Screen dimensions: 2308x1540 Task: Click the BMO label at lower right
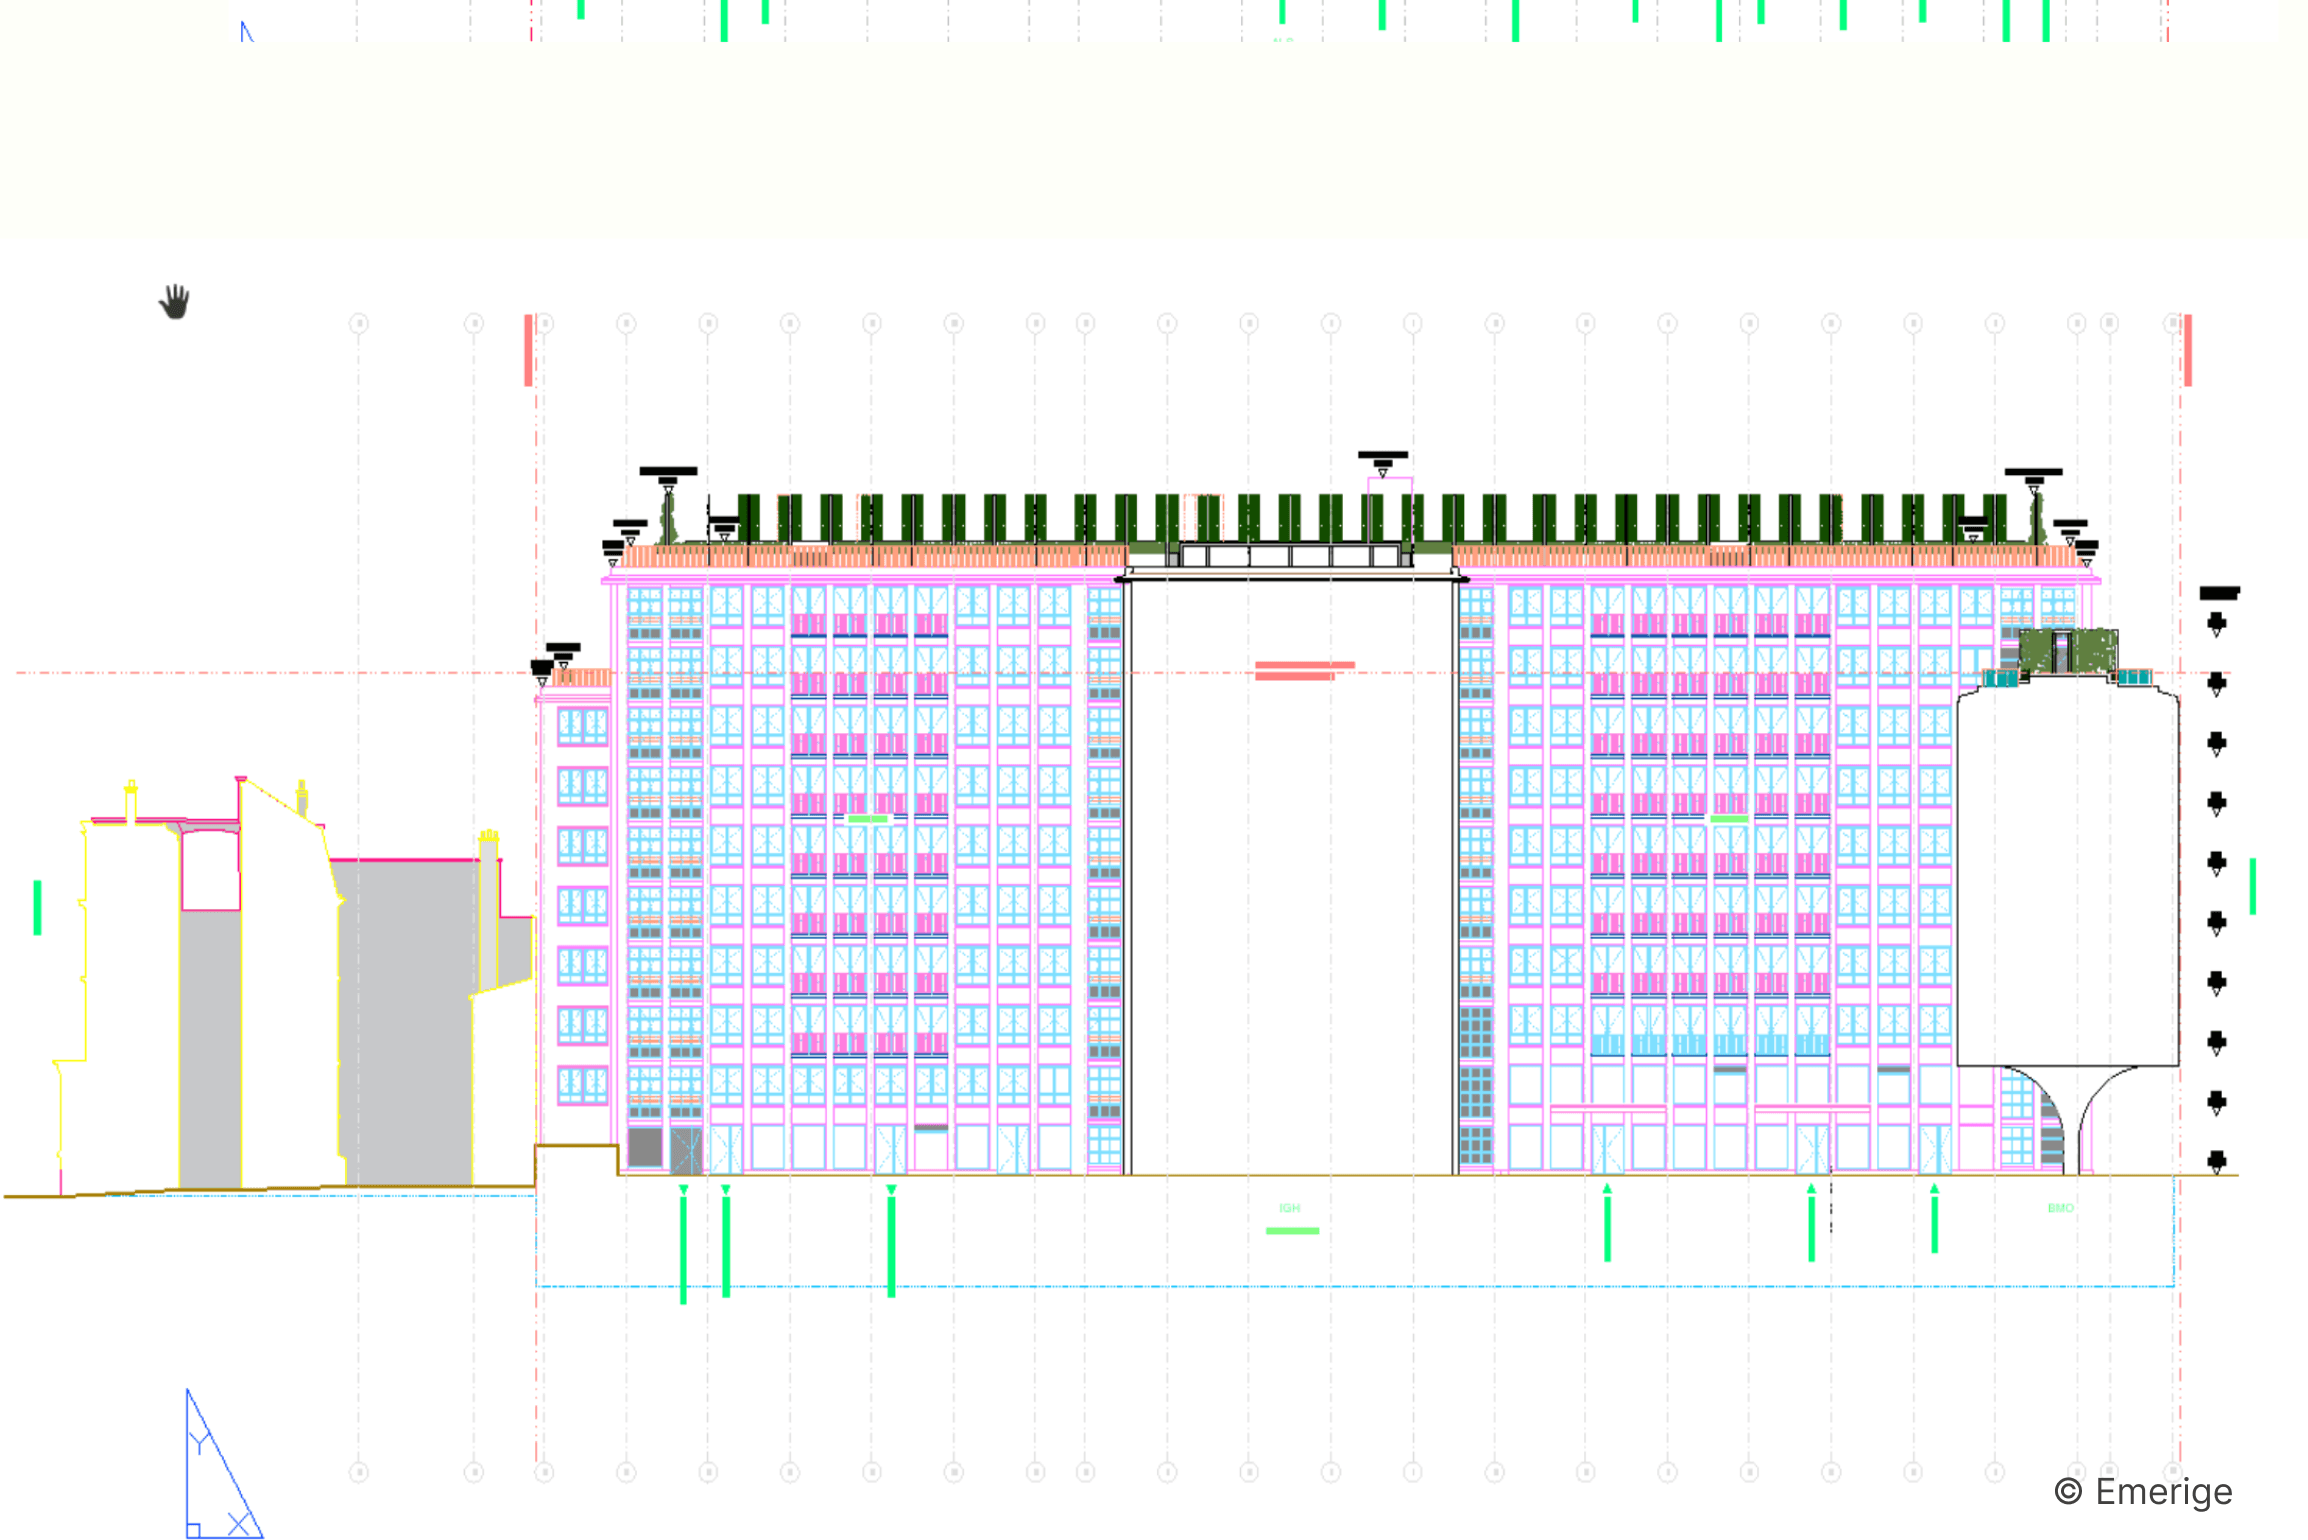pyautogui.click(x=2061, y=1208)
